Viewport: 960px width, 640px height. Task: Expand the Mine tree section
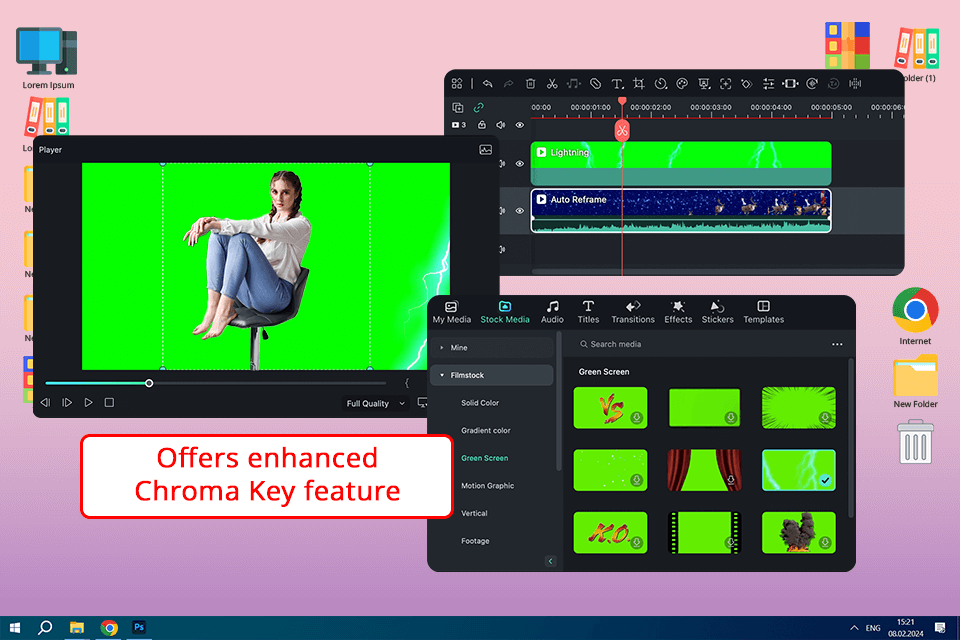coord(442,348)
